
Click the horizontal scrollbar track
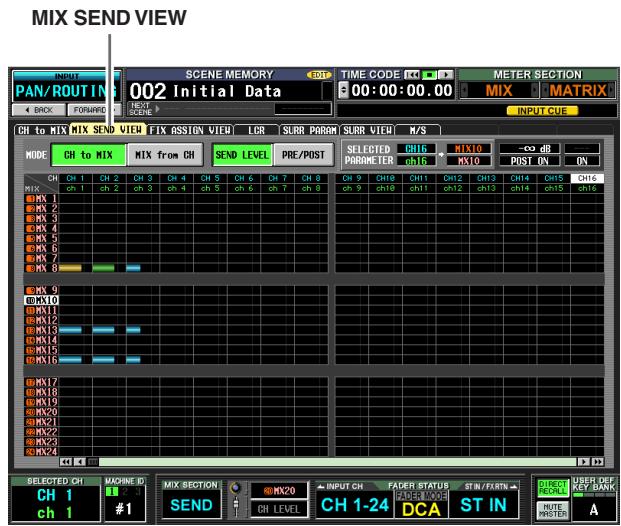tap(338, 462)
